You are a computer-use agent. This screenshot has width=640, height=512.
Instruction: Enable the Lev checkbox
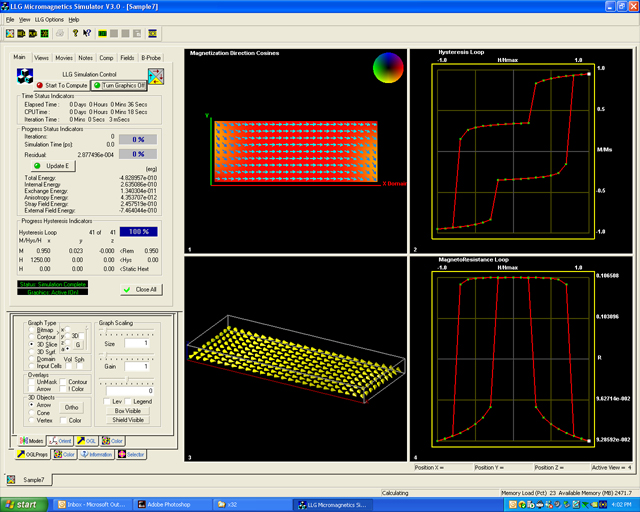[x=107, y=401]
